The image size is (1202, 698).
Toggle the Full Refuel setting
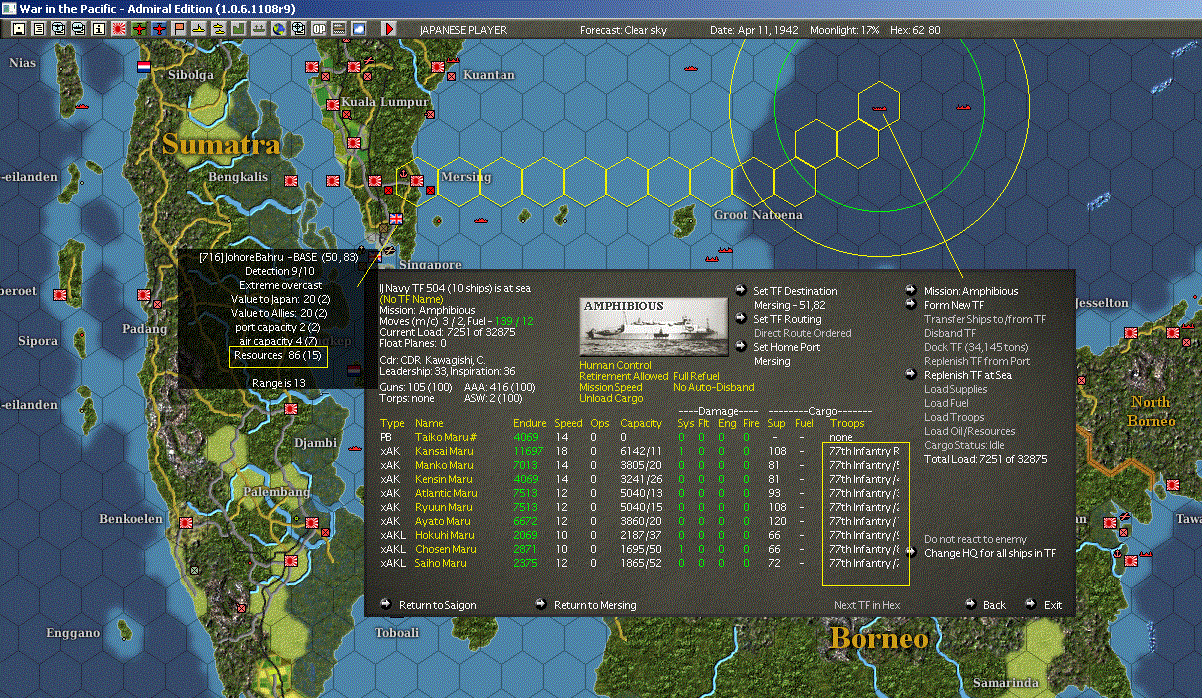tap(697, 376)
